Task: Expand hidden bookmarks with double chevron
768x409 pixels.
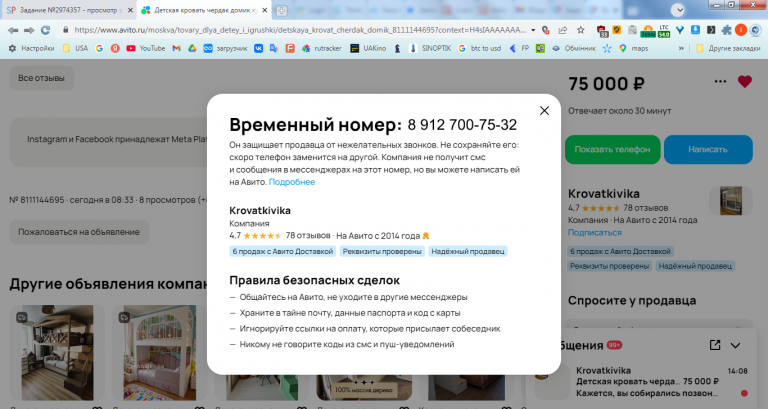Action: 681,48
